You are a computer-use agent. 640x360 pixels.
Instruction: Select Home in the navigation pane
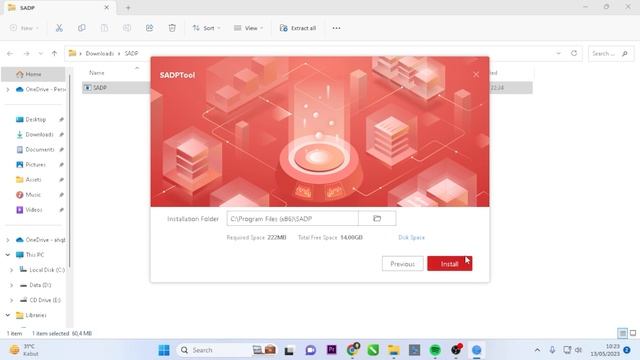pyautogui.click(x=33, y=74)
